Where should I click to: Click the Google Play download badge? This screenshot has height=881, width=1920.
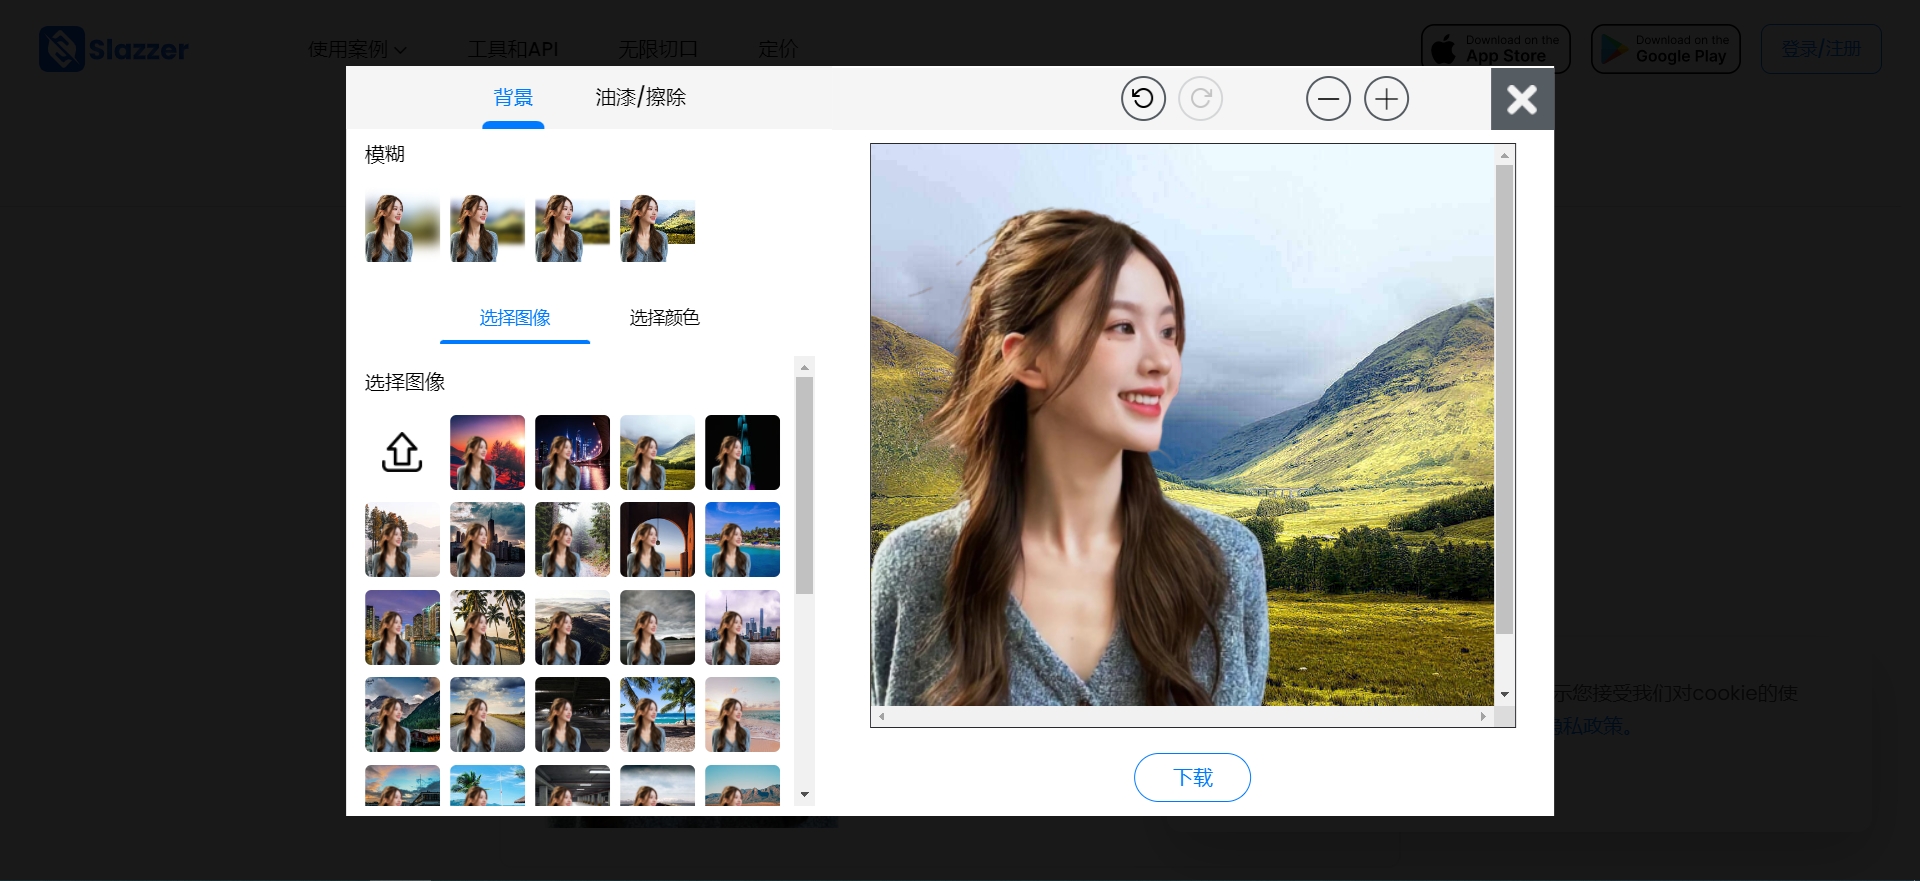[x=1666, y=49]
